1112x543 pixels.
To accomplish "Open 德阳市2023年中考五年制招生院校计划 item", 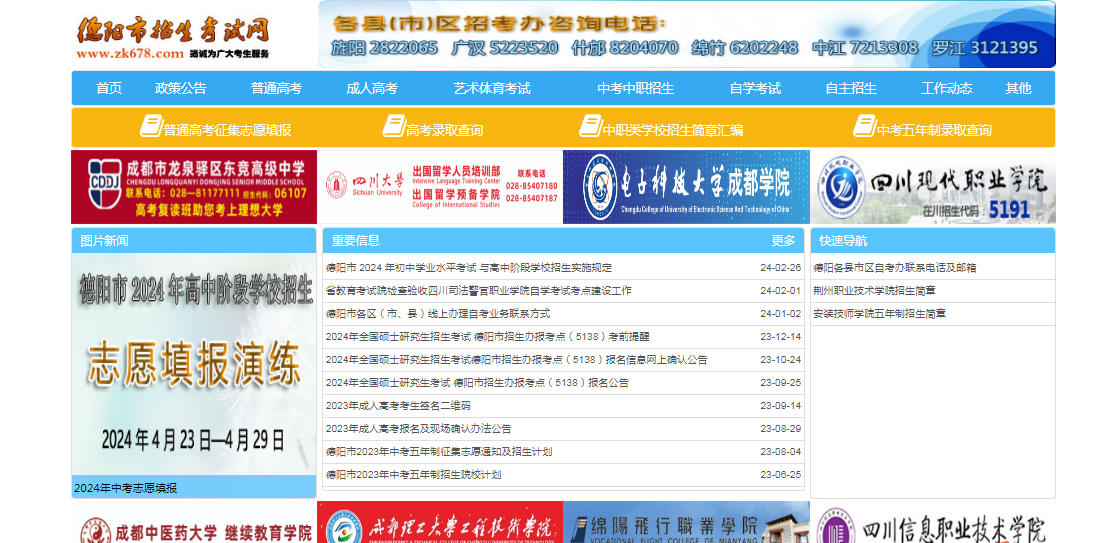I will pyautogui.click(x=413, y=474).
